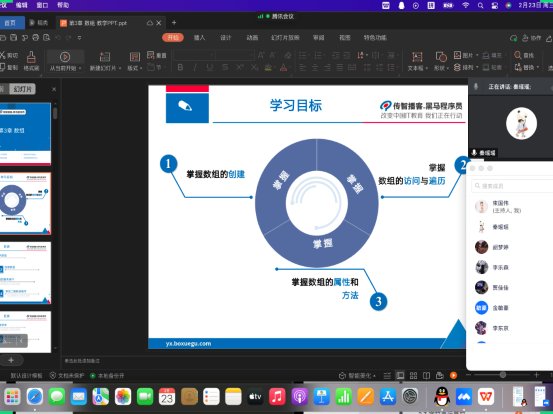Viewport: 553px width, 414px height.
Task: Toggle normal view icon in status bar
Action: point(400,376)
